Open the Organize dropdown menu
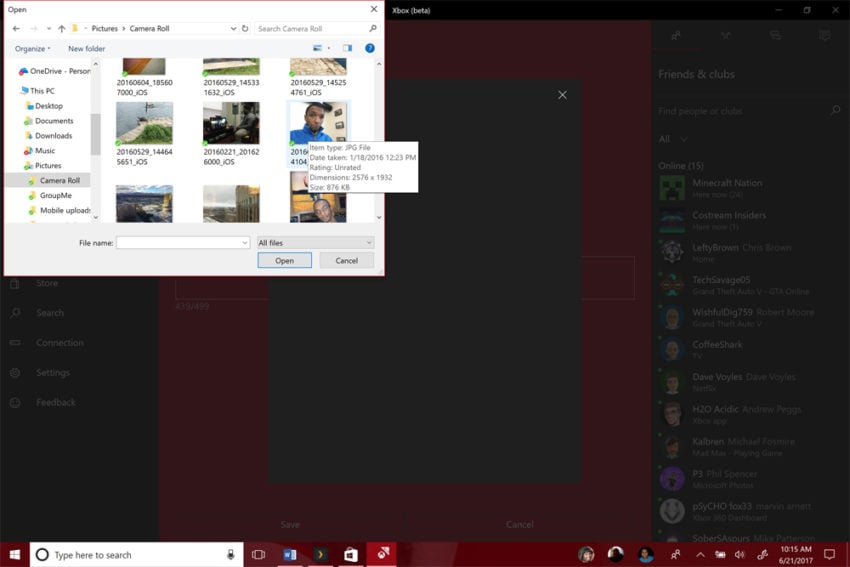The image size is (850, 567). tap(33, 48)
